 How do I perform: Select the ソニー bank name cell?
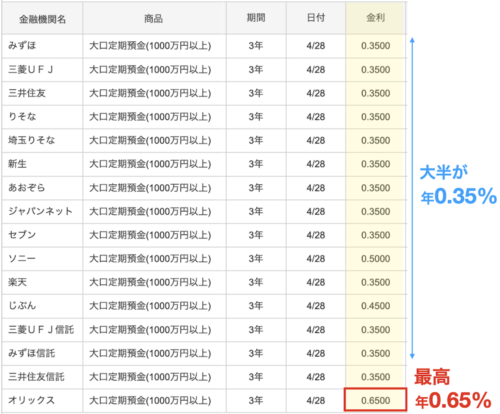(42, 259)
